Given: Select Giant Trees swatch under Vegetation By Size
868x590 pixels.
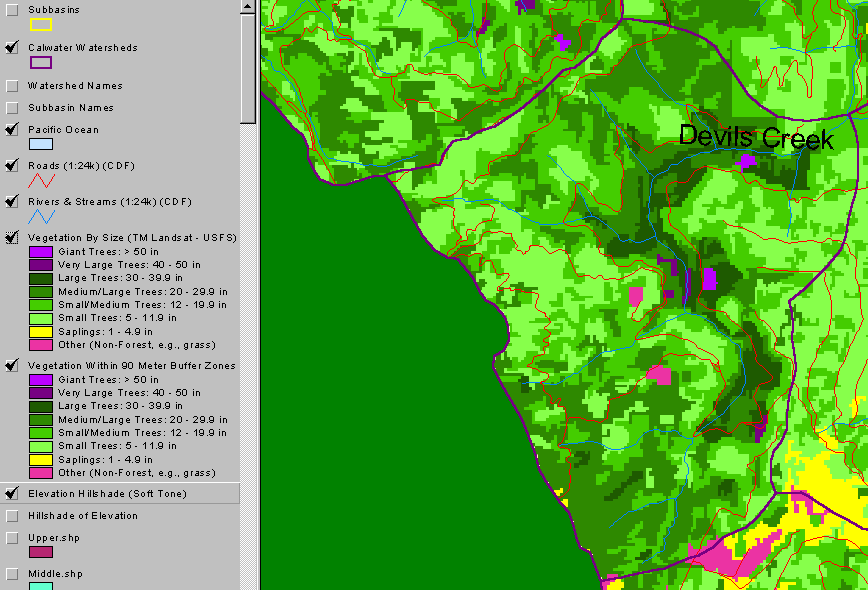Looking at the screenshot, I should pos(41,252).
